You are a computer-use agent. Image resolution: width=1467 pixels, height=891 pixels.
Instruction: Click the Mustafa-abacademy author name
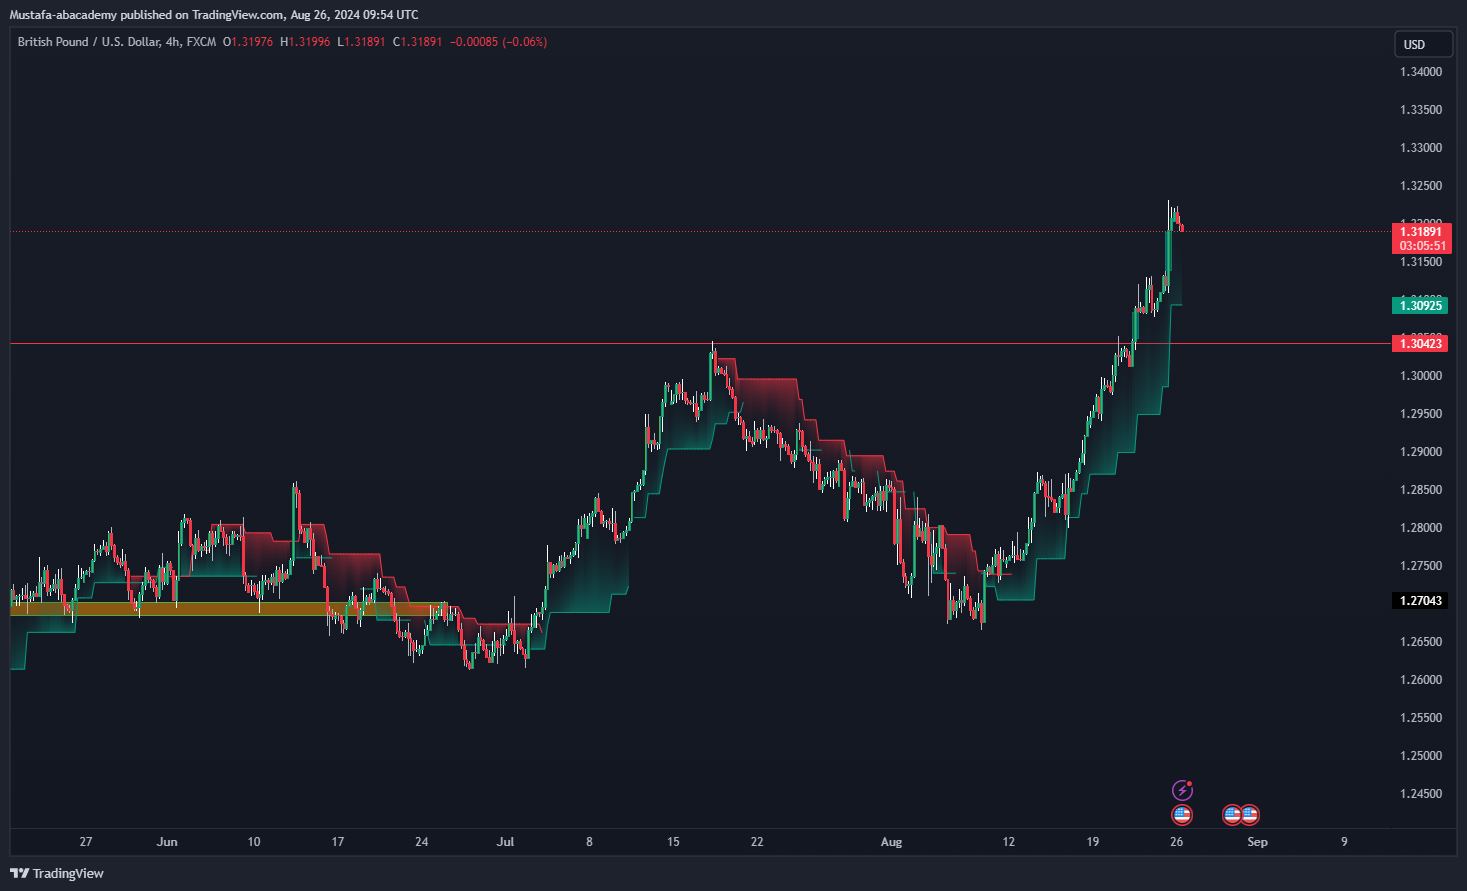[x=63, y=15]
